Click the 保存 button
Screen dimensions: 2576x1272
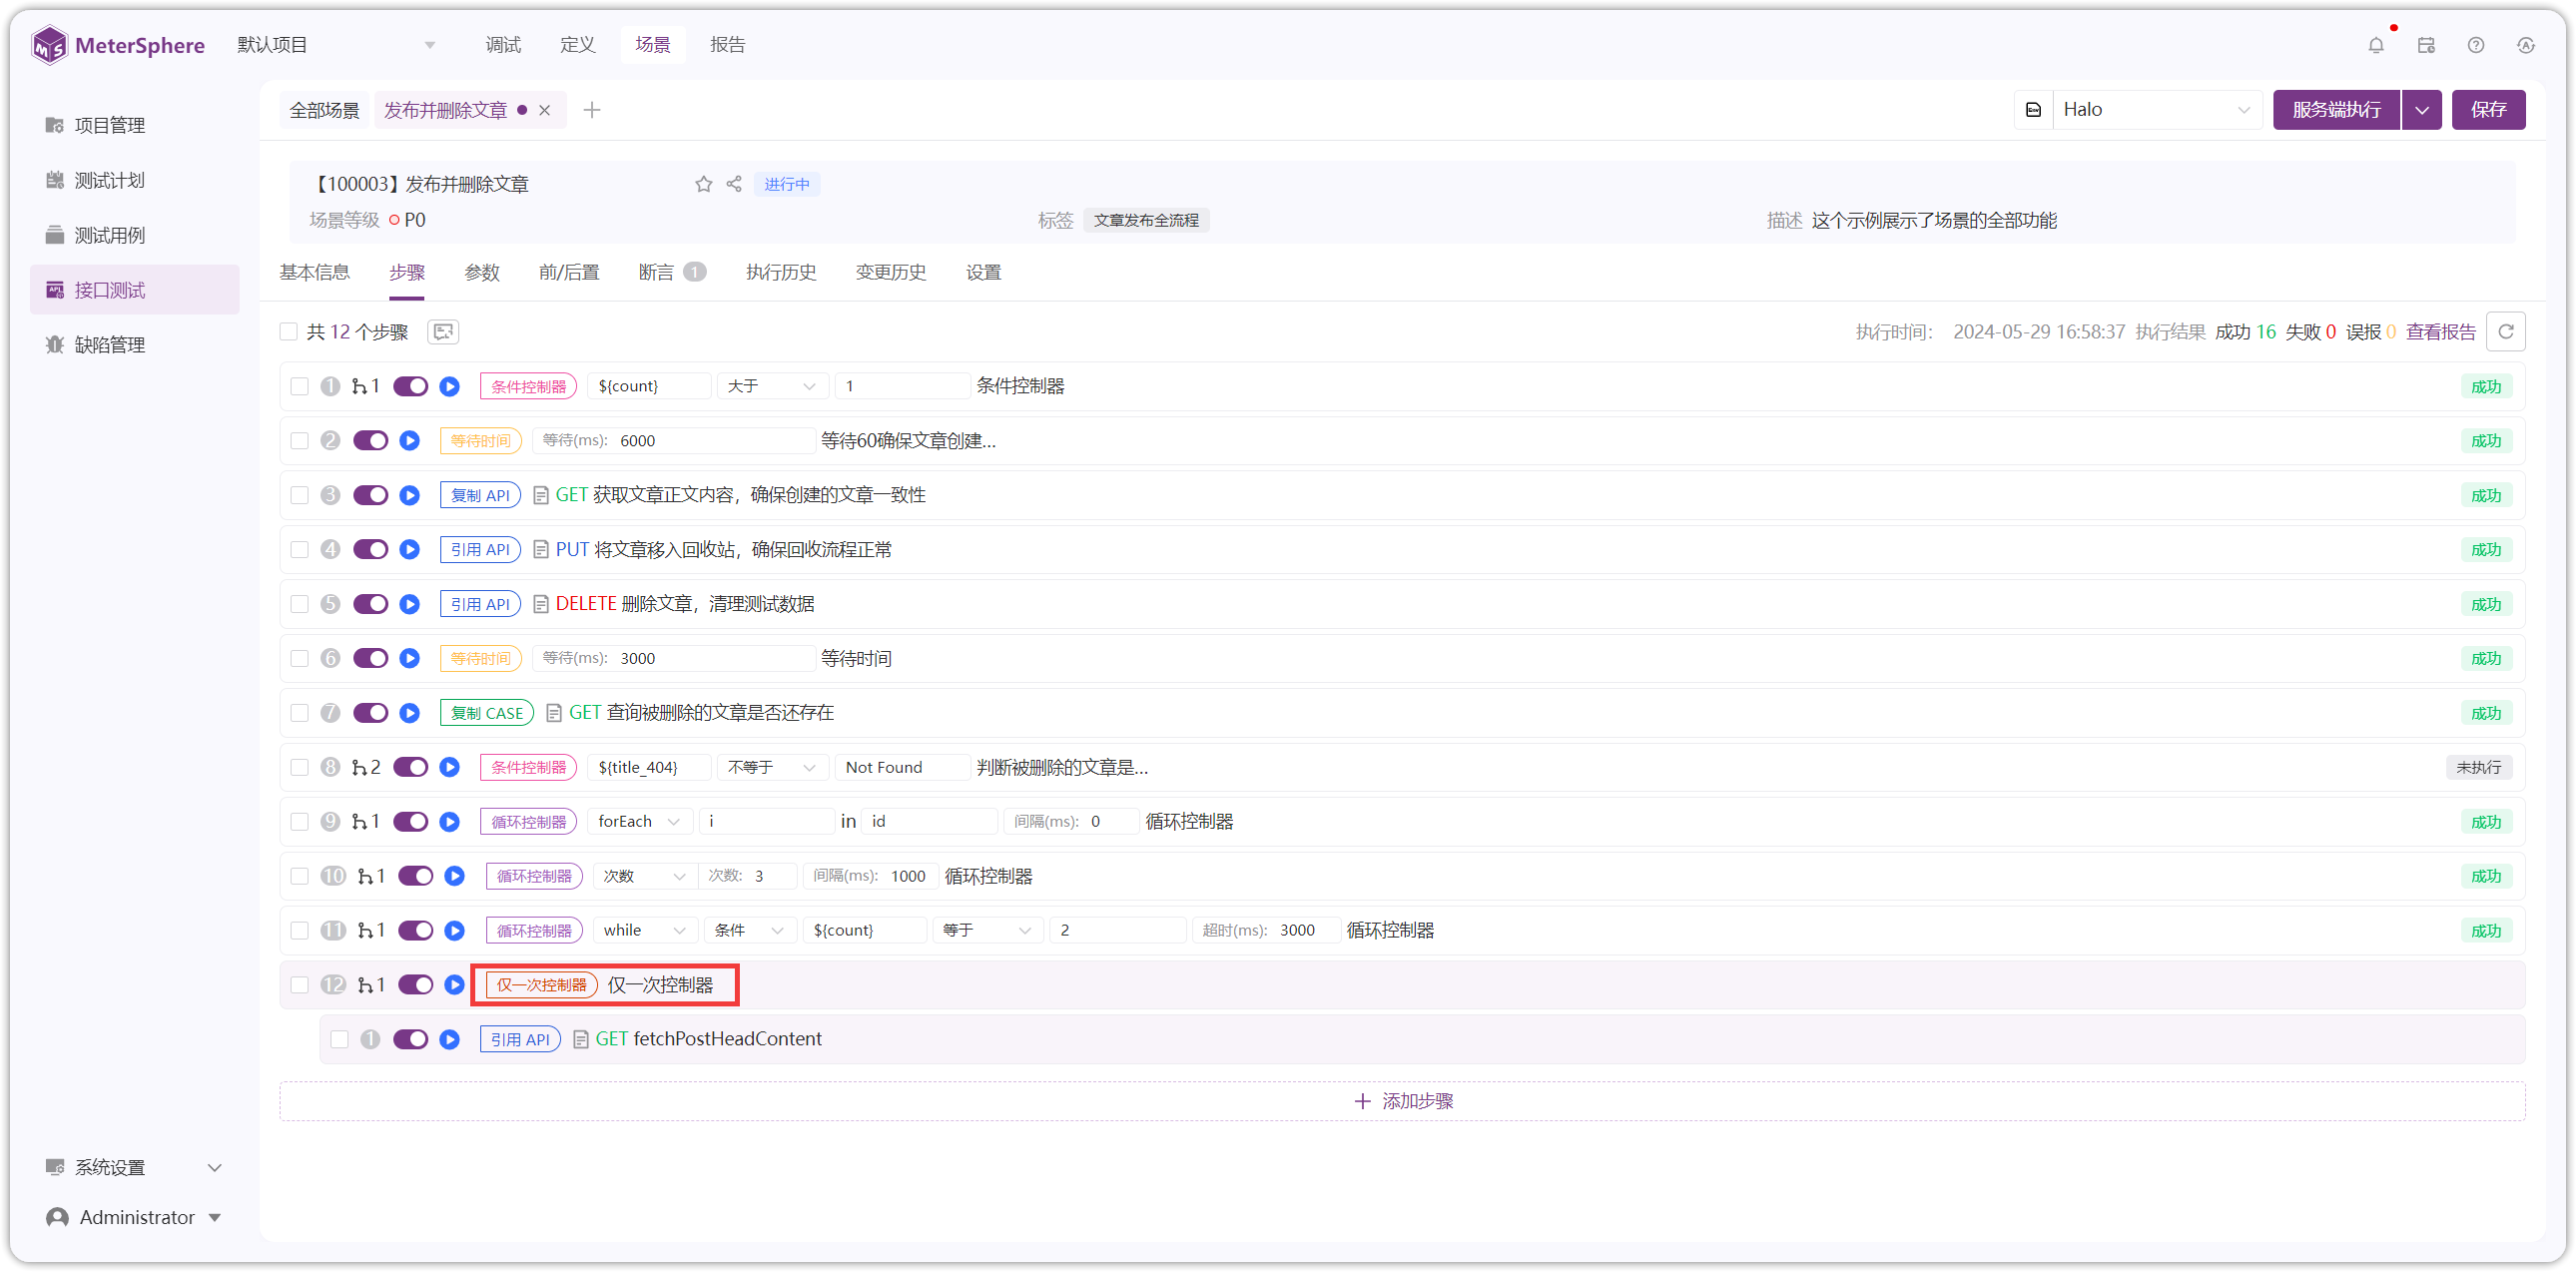pyautogui.click(x=2489, y=110)
